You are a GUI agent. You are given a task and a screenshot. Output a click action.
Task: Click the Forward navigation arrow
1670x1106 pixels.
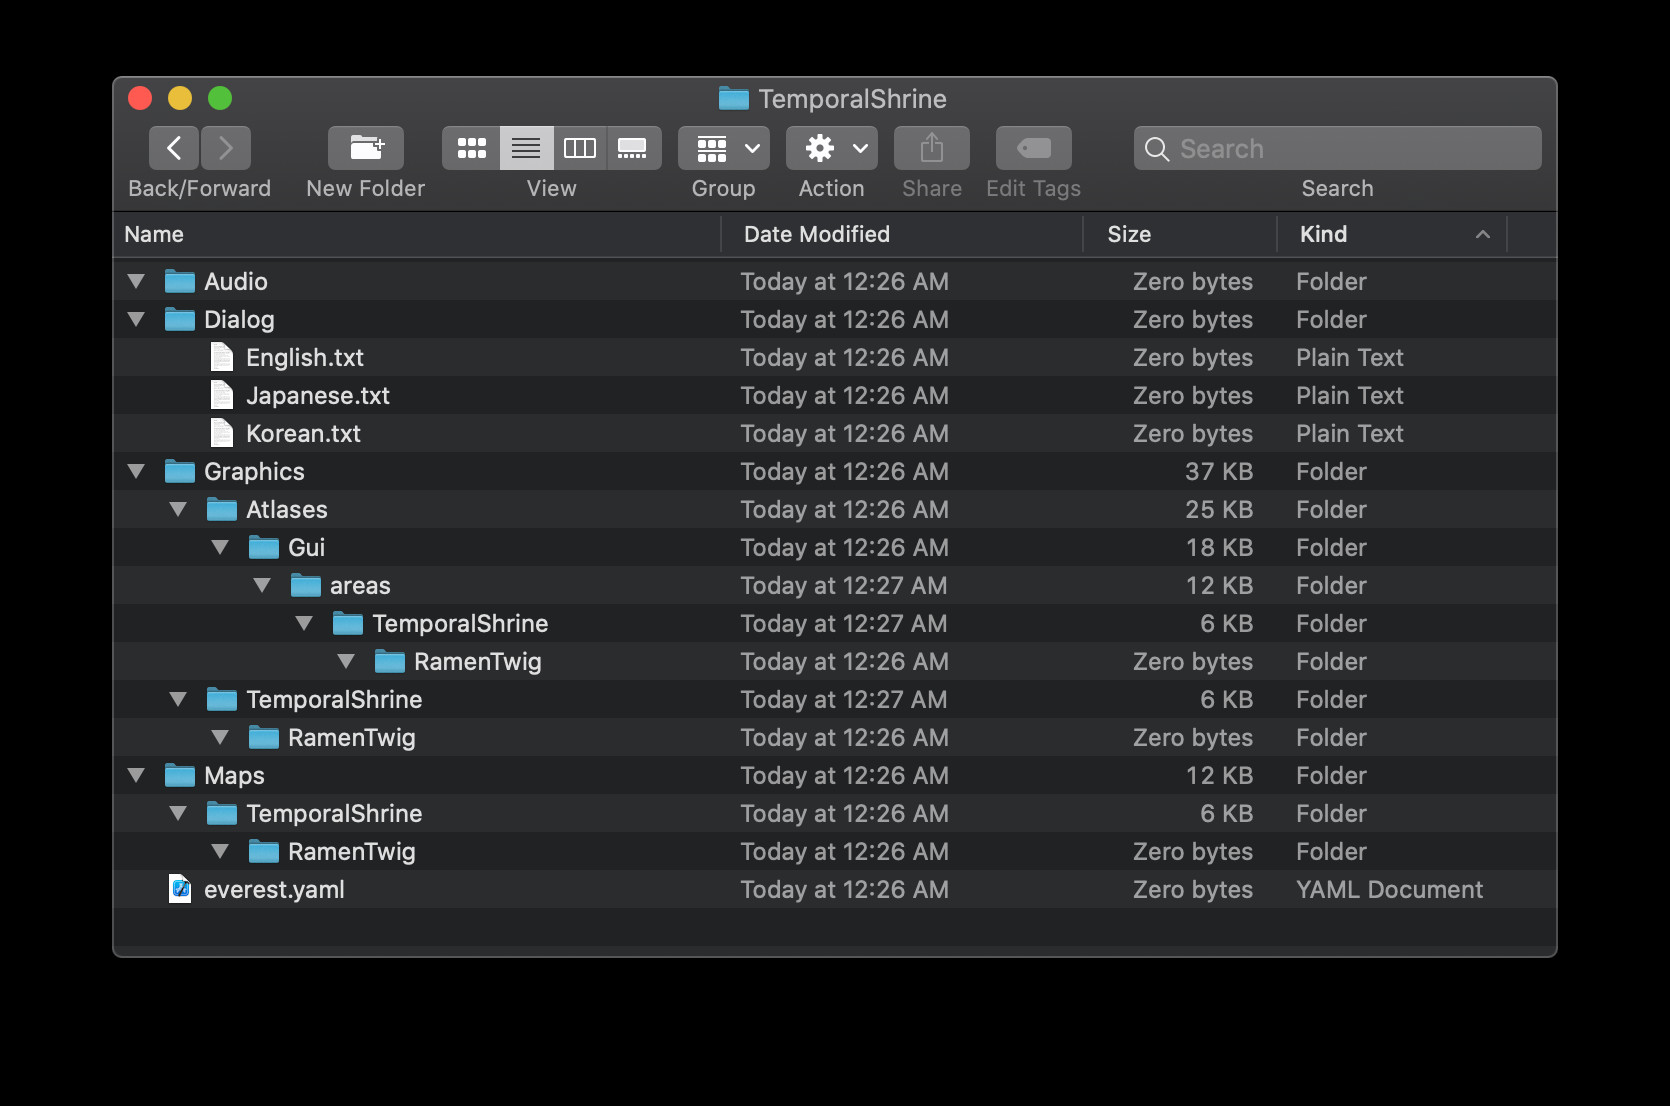pos(225,147)
